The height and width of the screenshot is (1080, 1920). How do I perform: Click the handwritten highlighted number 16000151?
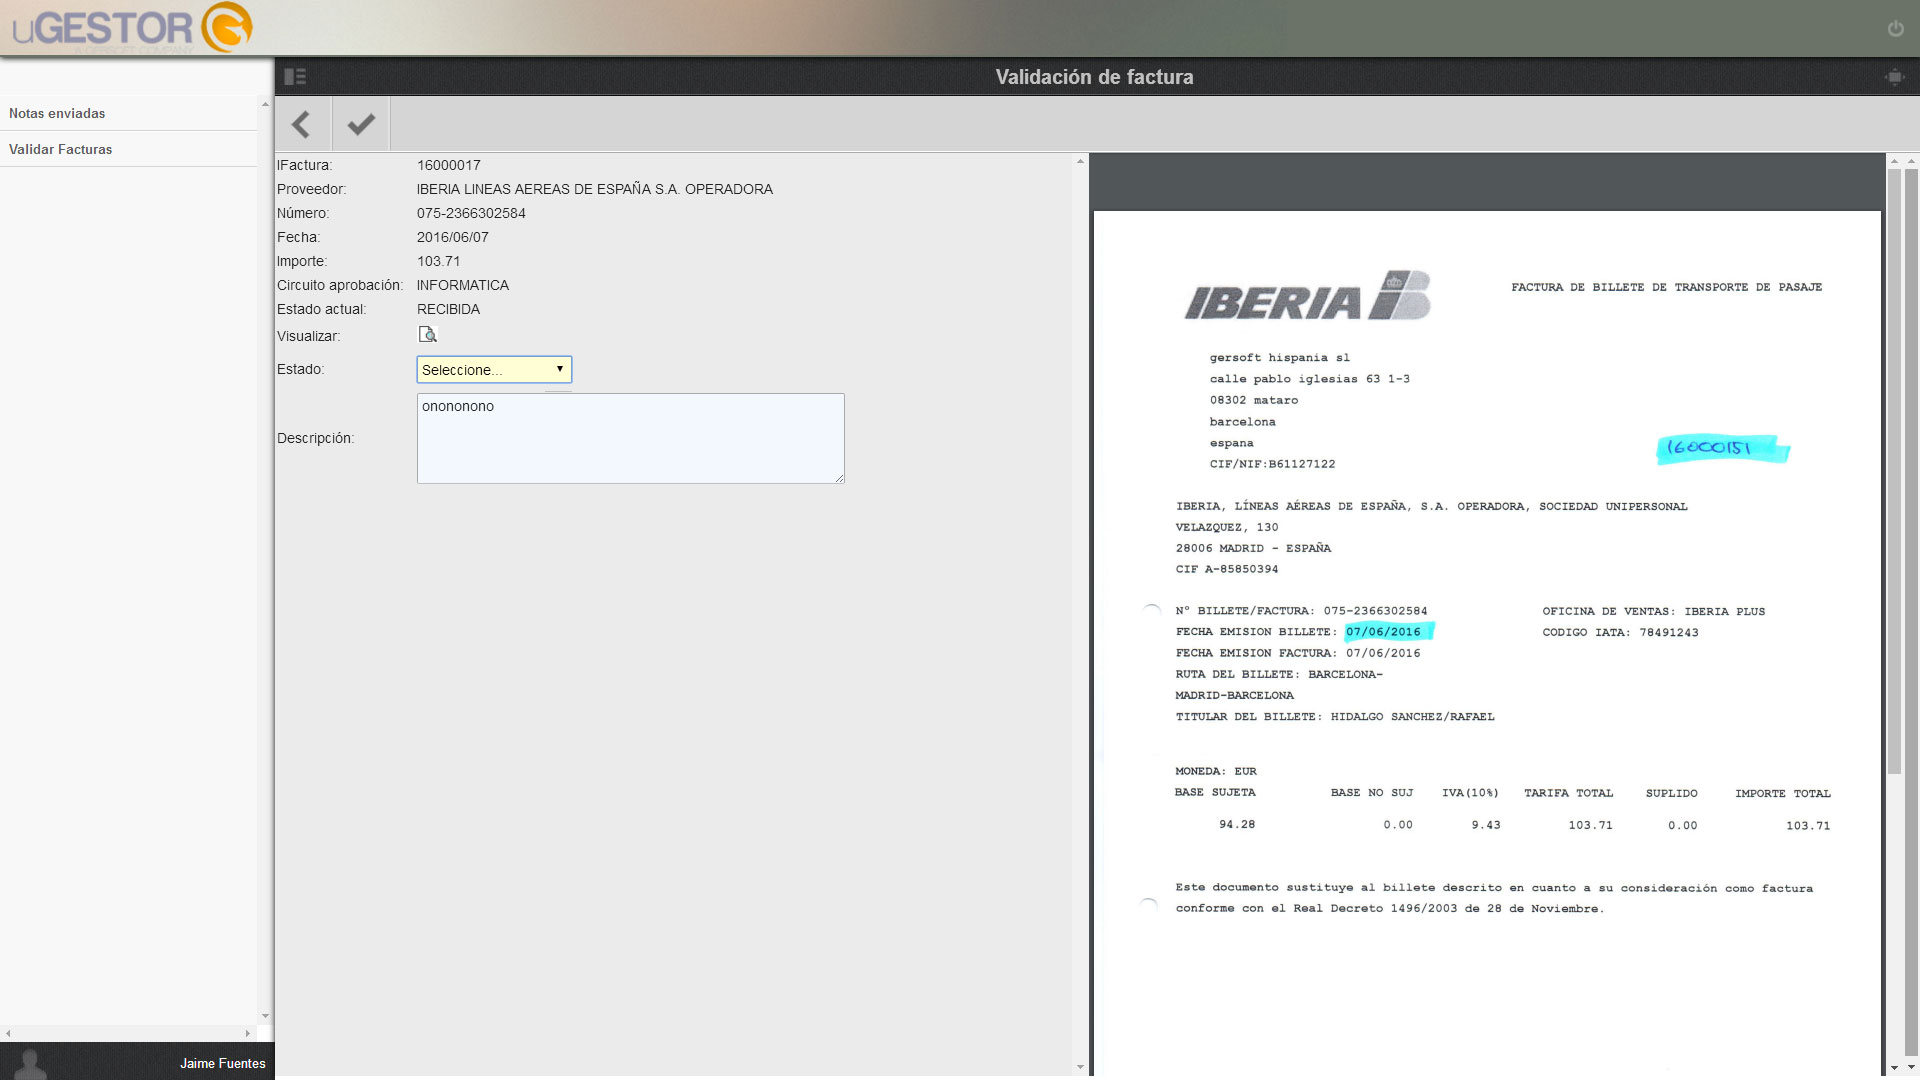(x=1722, y=449)
